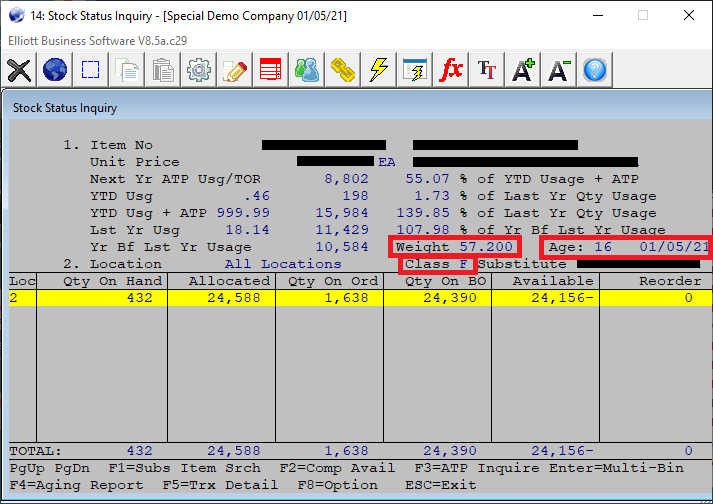Click the Allocated column header
This screenshot has height=504, width=713.
pyautogui.click(x=229, y=281)
